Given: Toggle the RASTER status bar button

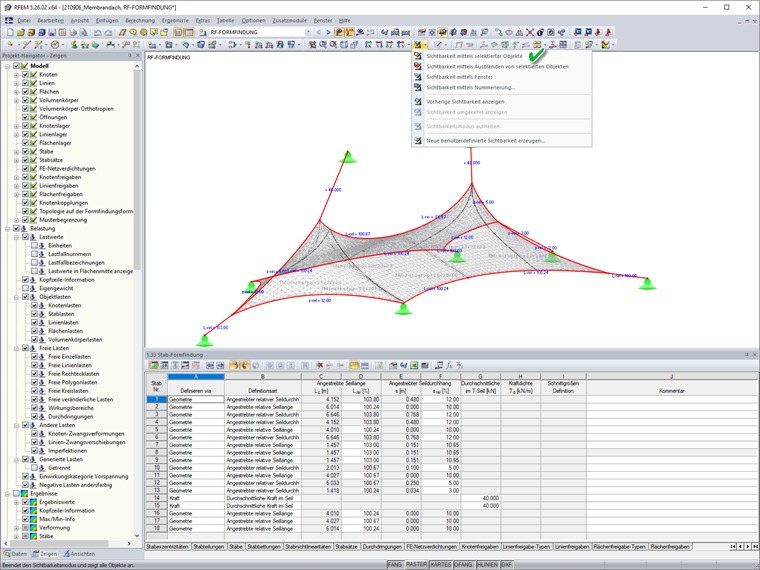Looking at the screenshot, I should (416, 565).
